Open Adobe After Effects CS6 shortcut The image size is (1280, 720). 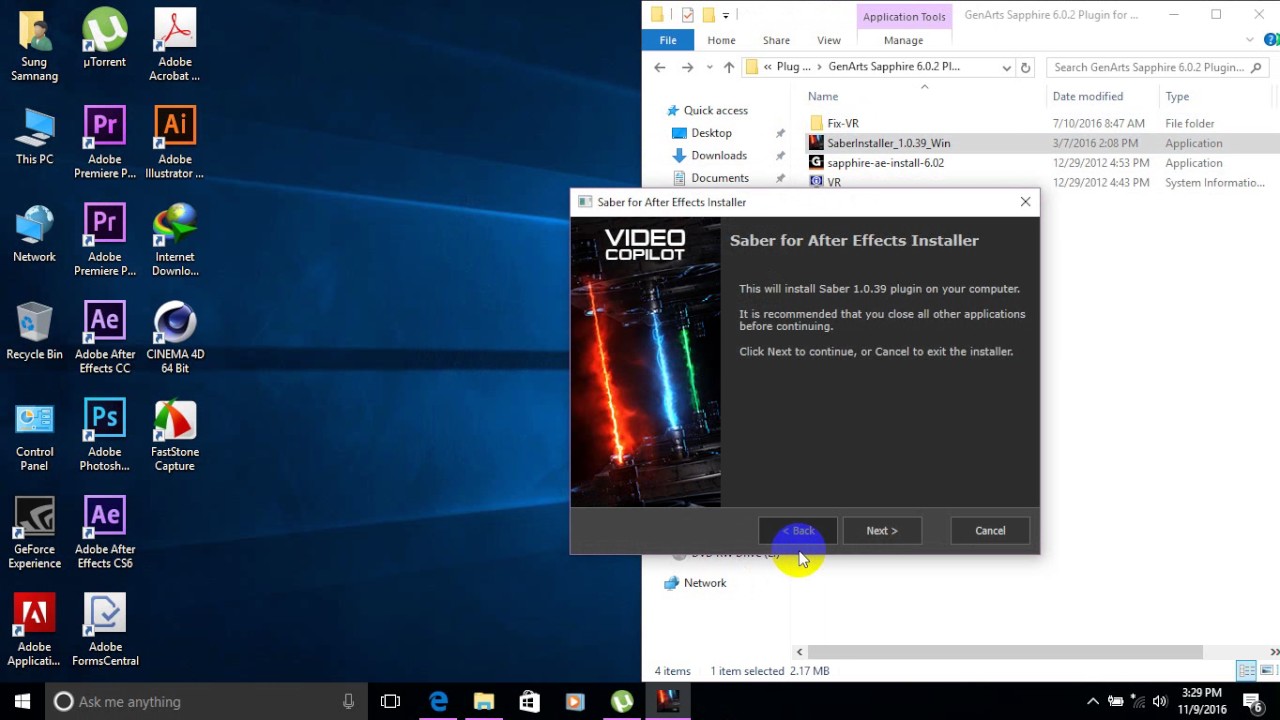point(104,533)
